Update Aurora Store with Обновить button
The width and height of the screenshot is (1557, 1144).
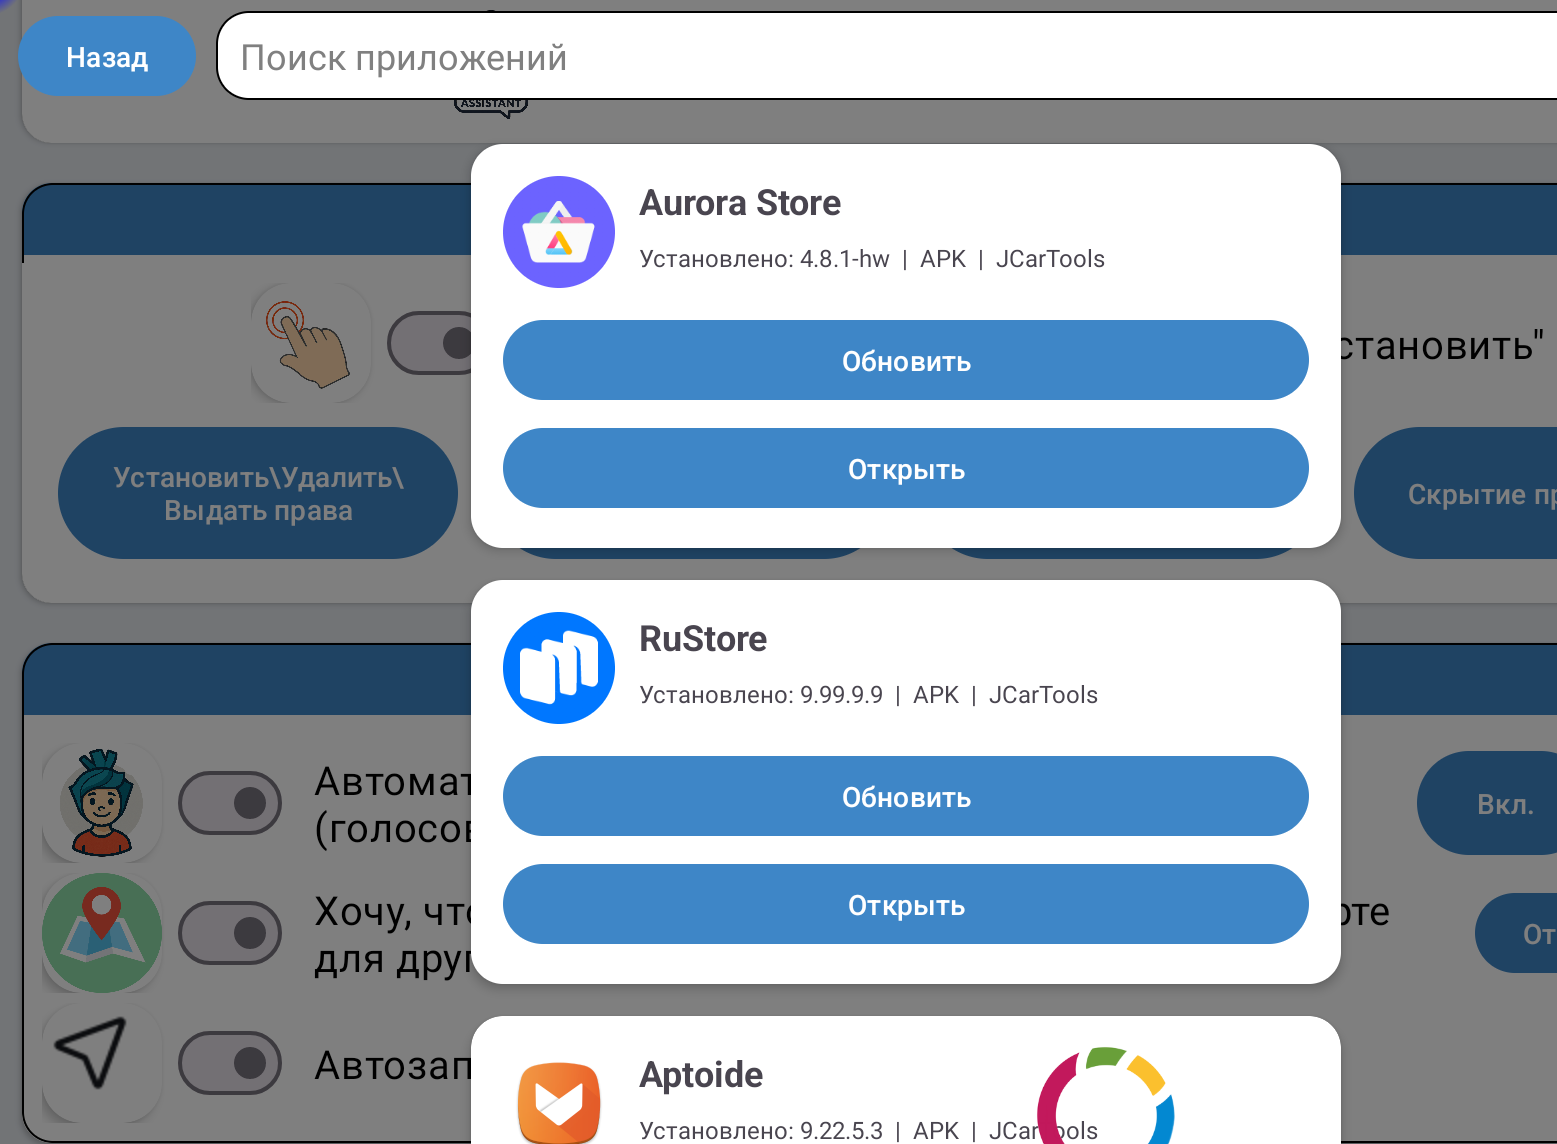906,360
